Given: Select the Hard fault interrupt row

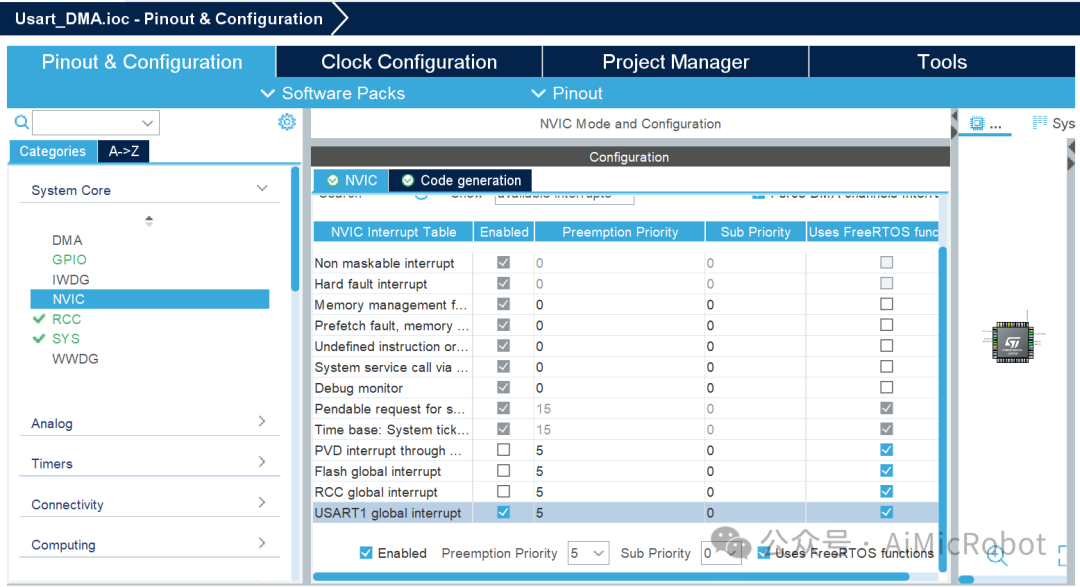Looking at the screenshot, I should pos(625,284).
